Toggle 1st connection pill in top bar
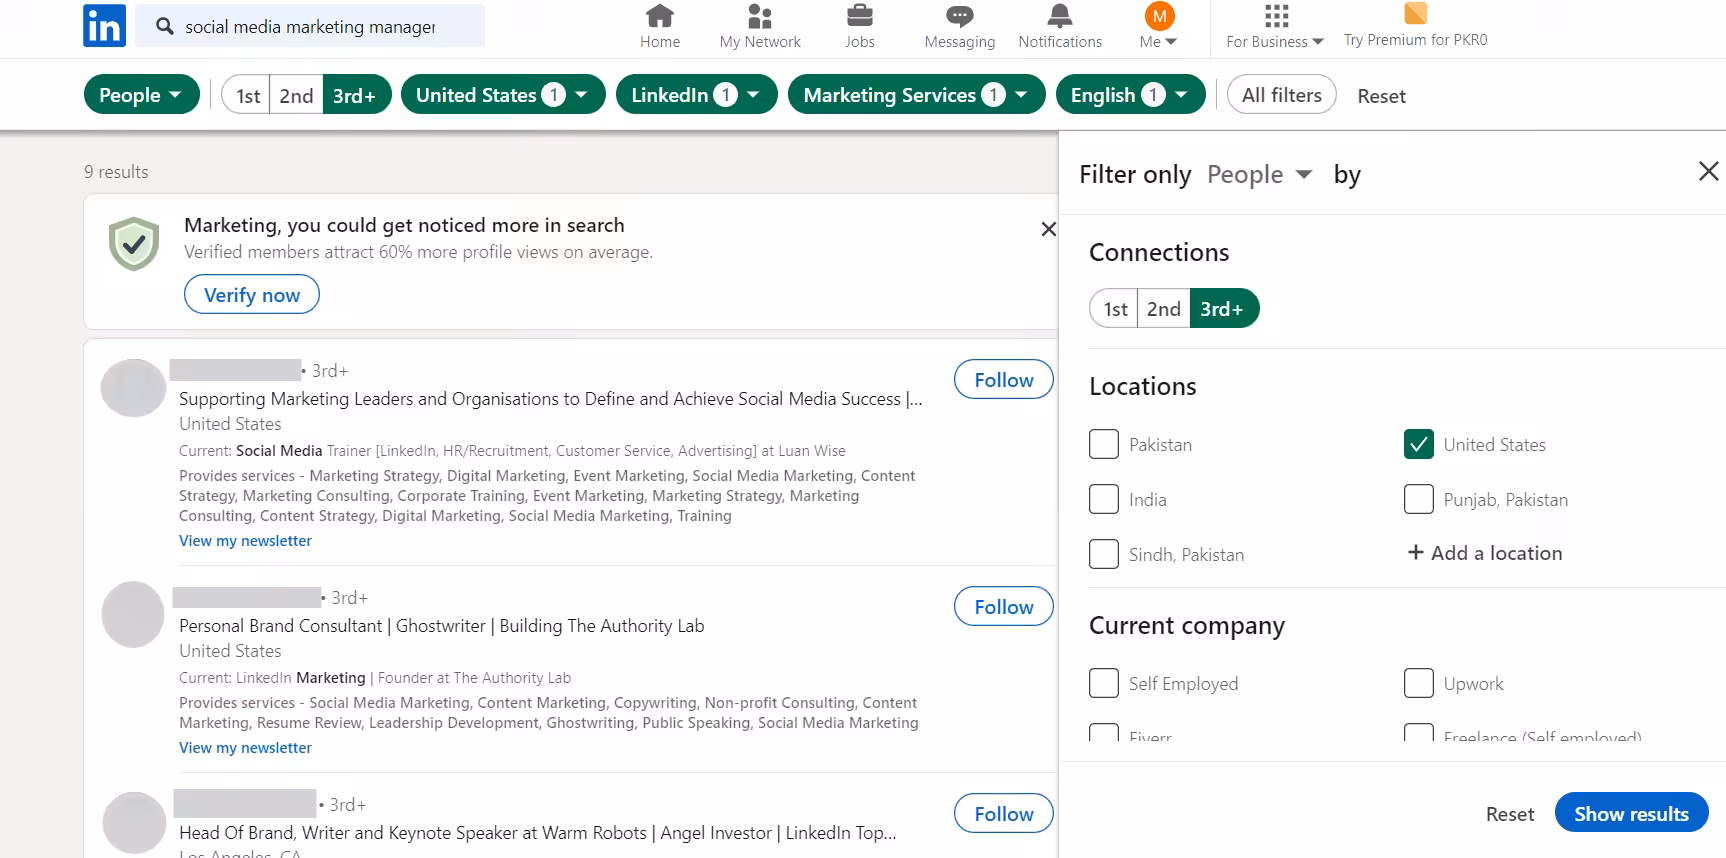 [x=247, y=95]
